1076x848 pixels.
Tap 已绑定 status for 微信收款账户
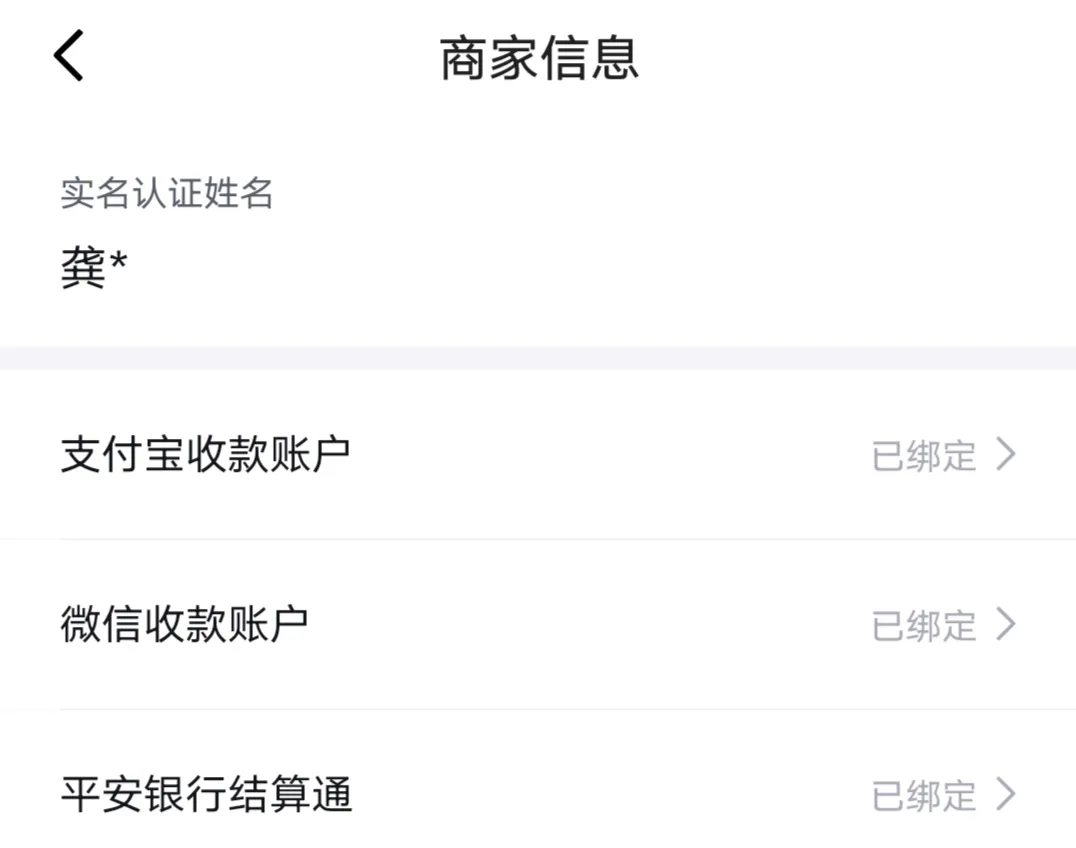924,626
